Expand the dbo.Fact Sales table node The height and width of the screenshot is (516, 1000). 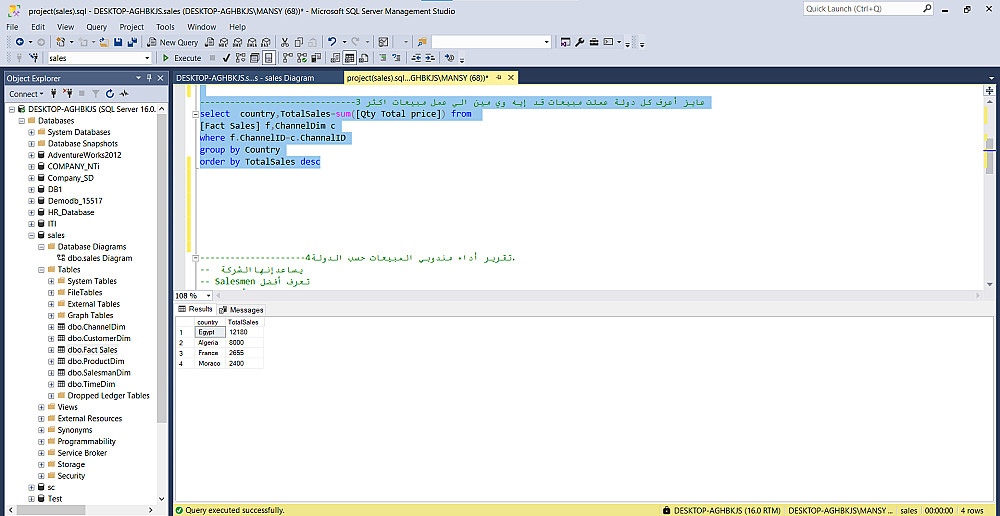pyautogui.click(x=51, y=350)
